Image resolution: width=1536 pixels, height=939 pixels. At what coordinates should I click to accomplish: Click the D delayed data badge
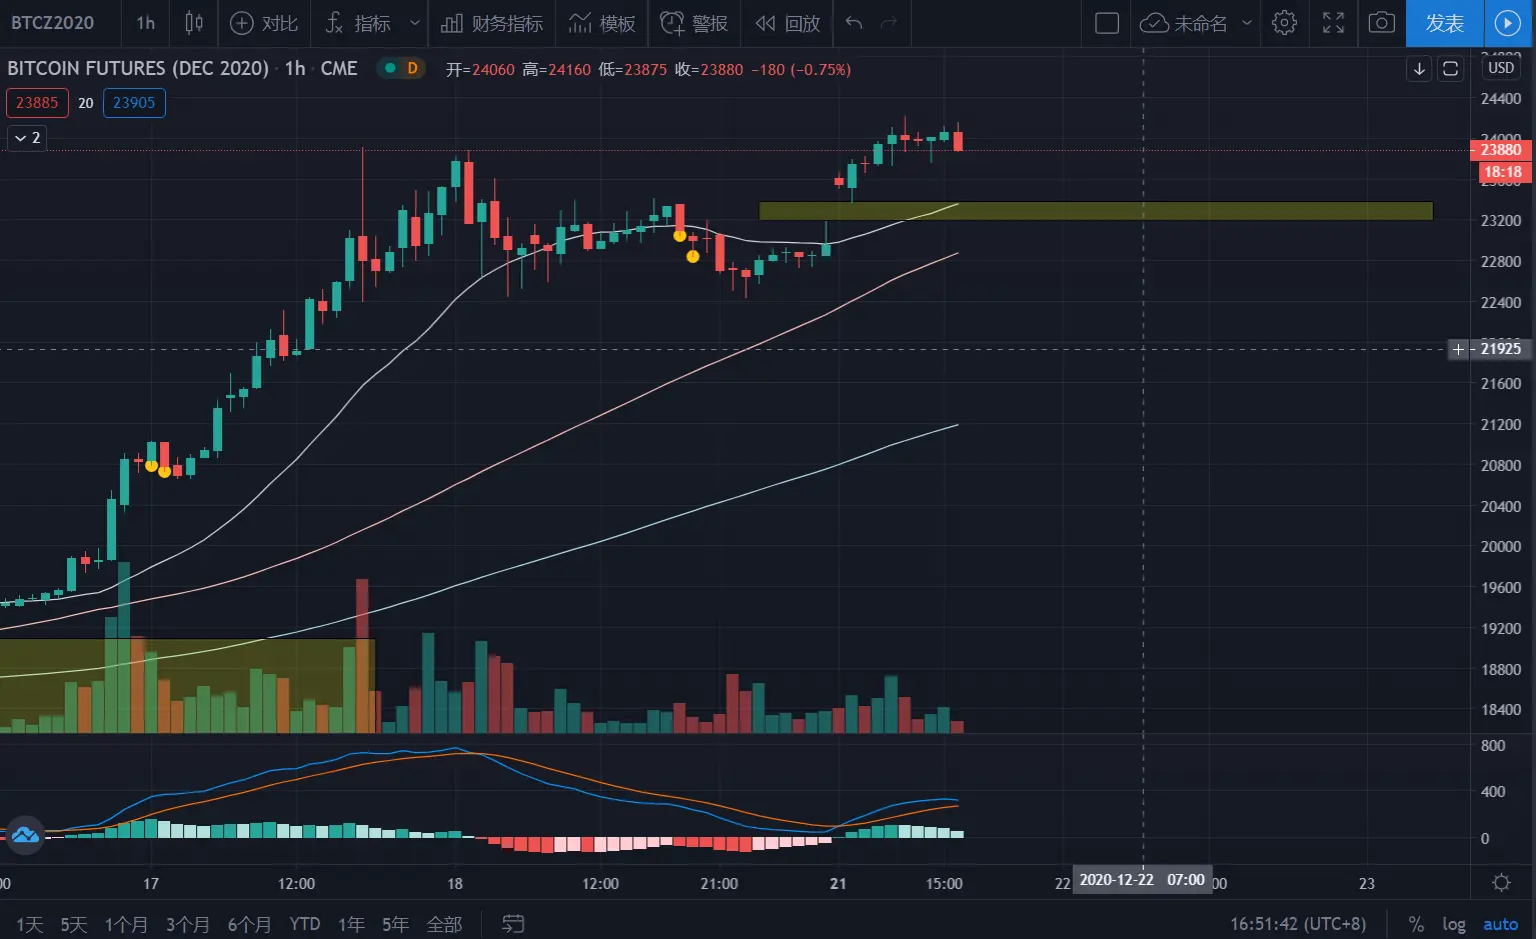[x=412, y=69]
